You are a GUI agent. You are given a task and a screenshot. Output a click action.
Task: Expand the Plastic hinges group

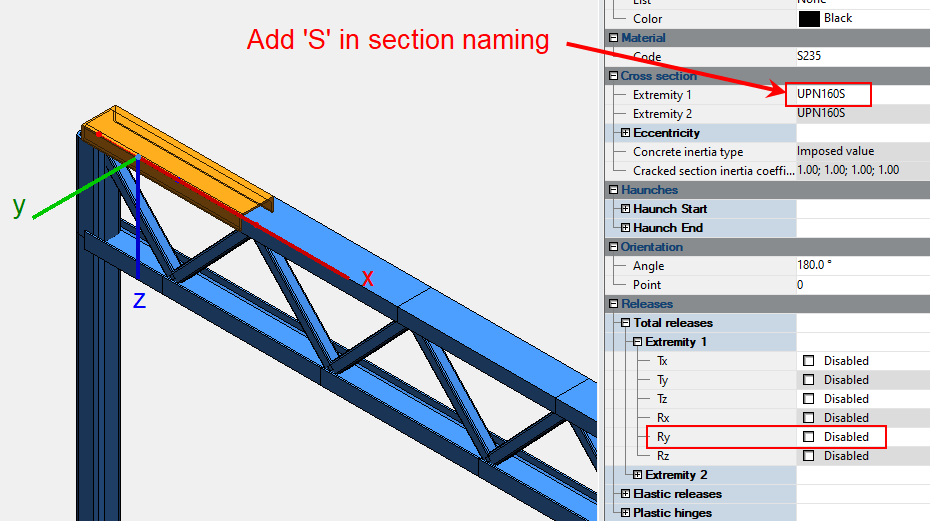click(626, 513)
